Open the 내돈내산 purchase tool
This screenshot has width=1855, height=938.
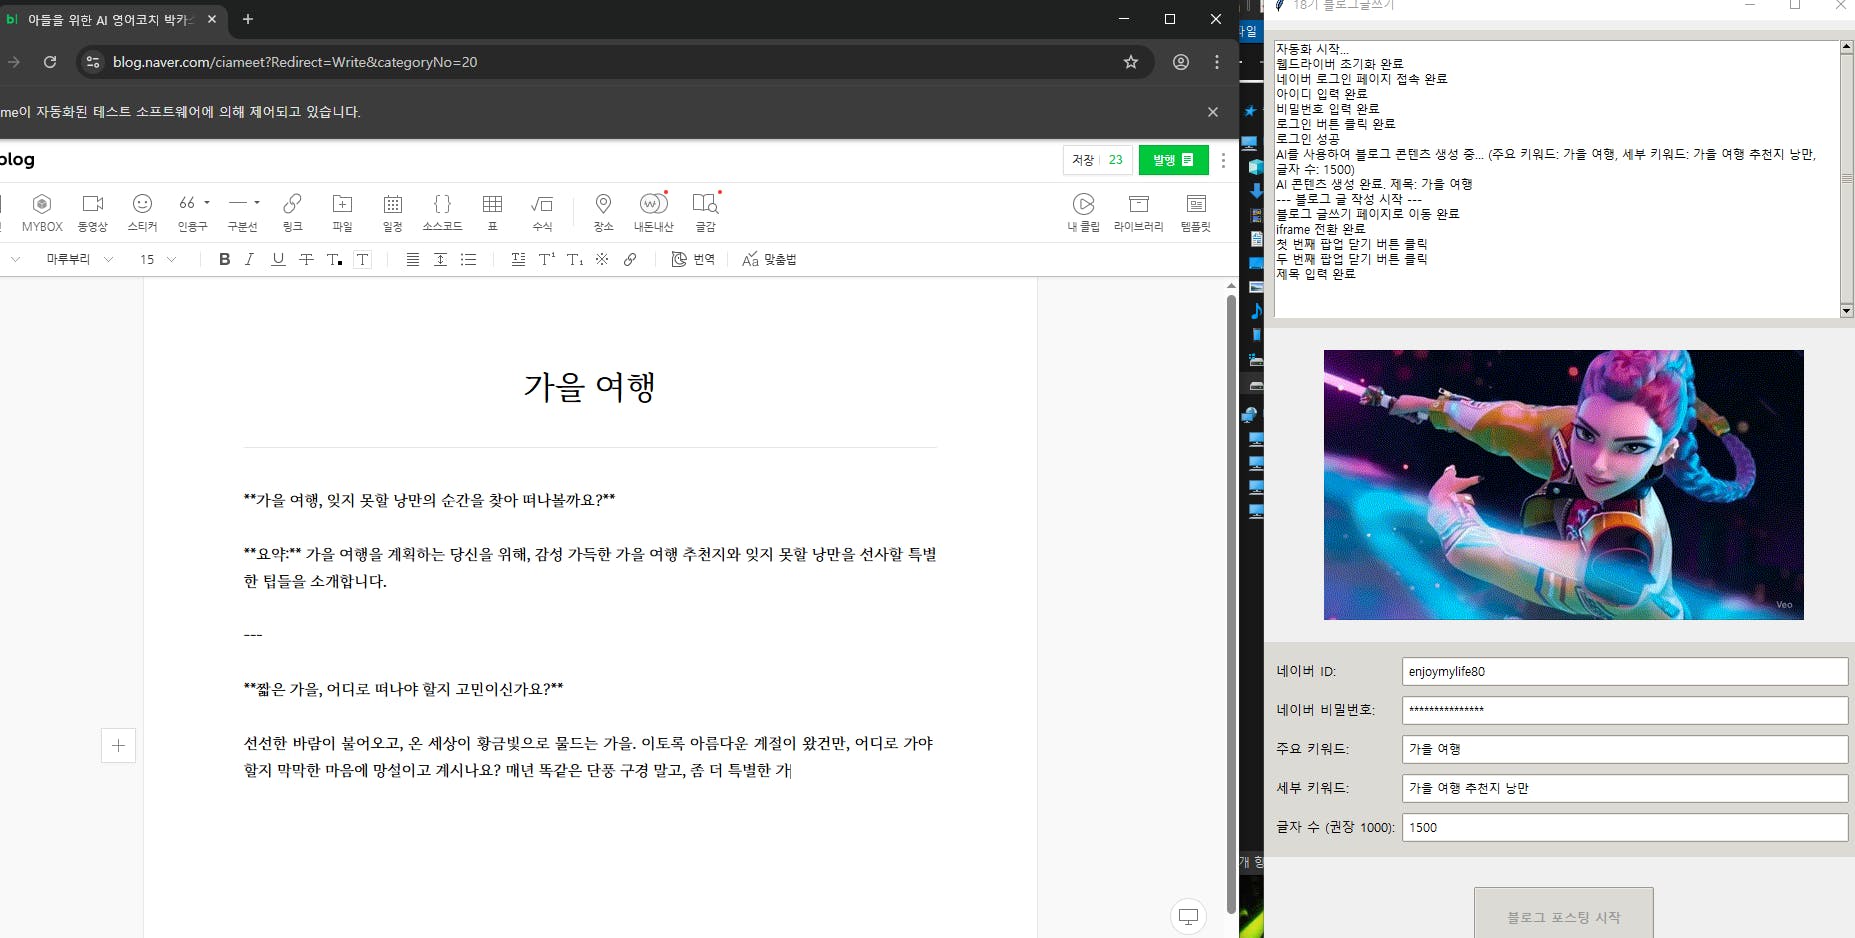coord(653,213)
